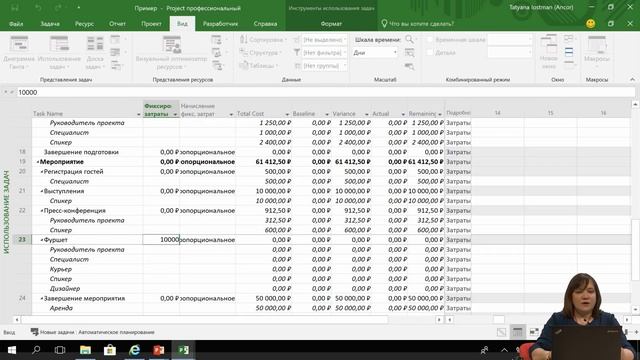The width and height of the screenshot is (640, 360).
Task: Toggle the Временная шкала checkbox
Action: coord(429,40)
